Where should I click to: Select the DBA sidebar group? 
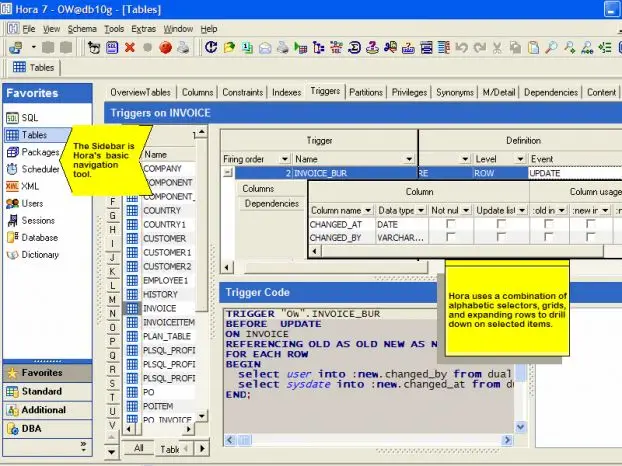(47, 429)
